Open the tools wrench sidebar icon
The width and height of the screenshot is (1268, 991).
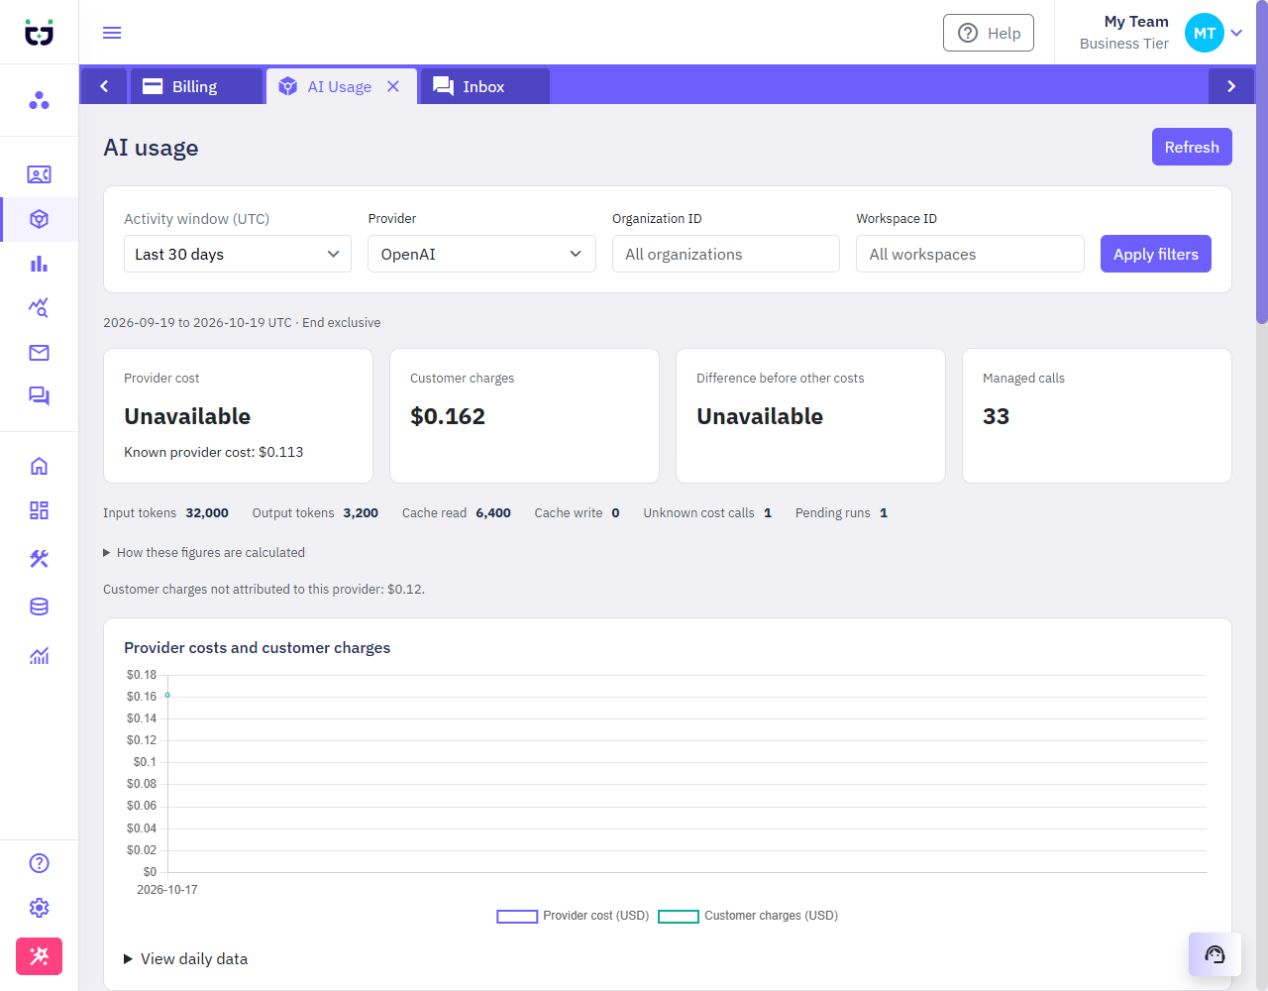(39, 558)
